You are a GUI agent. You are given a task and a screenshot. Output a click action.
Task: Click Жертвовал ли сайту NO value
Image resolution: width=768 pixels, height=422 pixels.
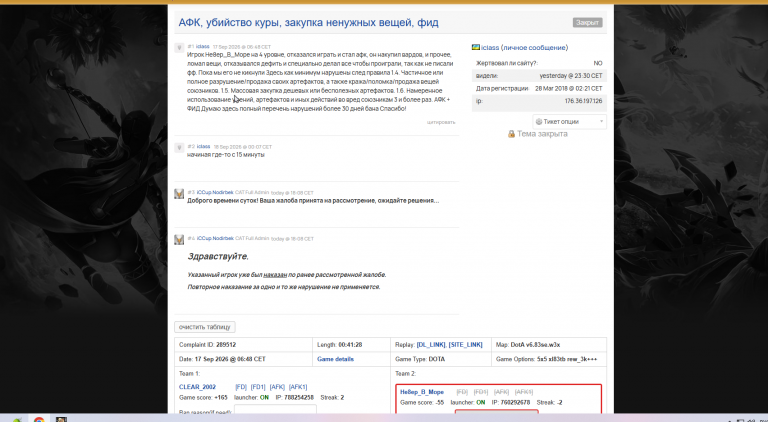point(598,63)
